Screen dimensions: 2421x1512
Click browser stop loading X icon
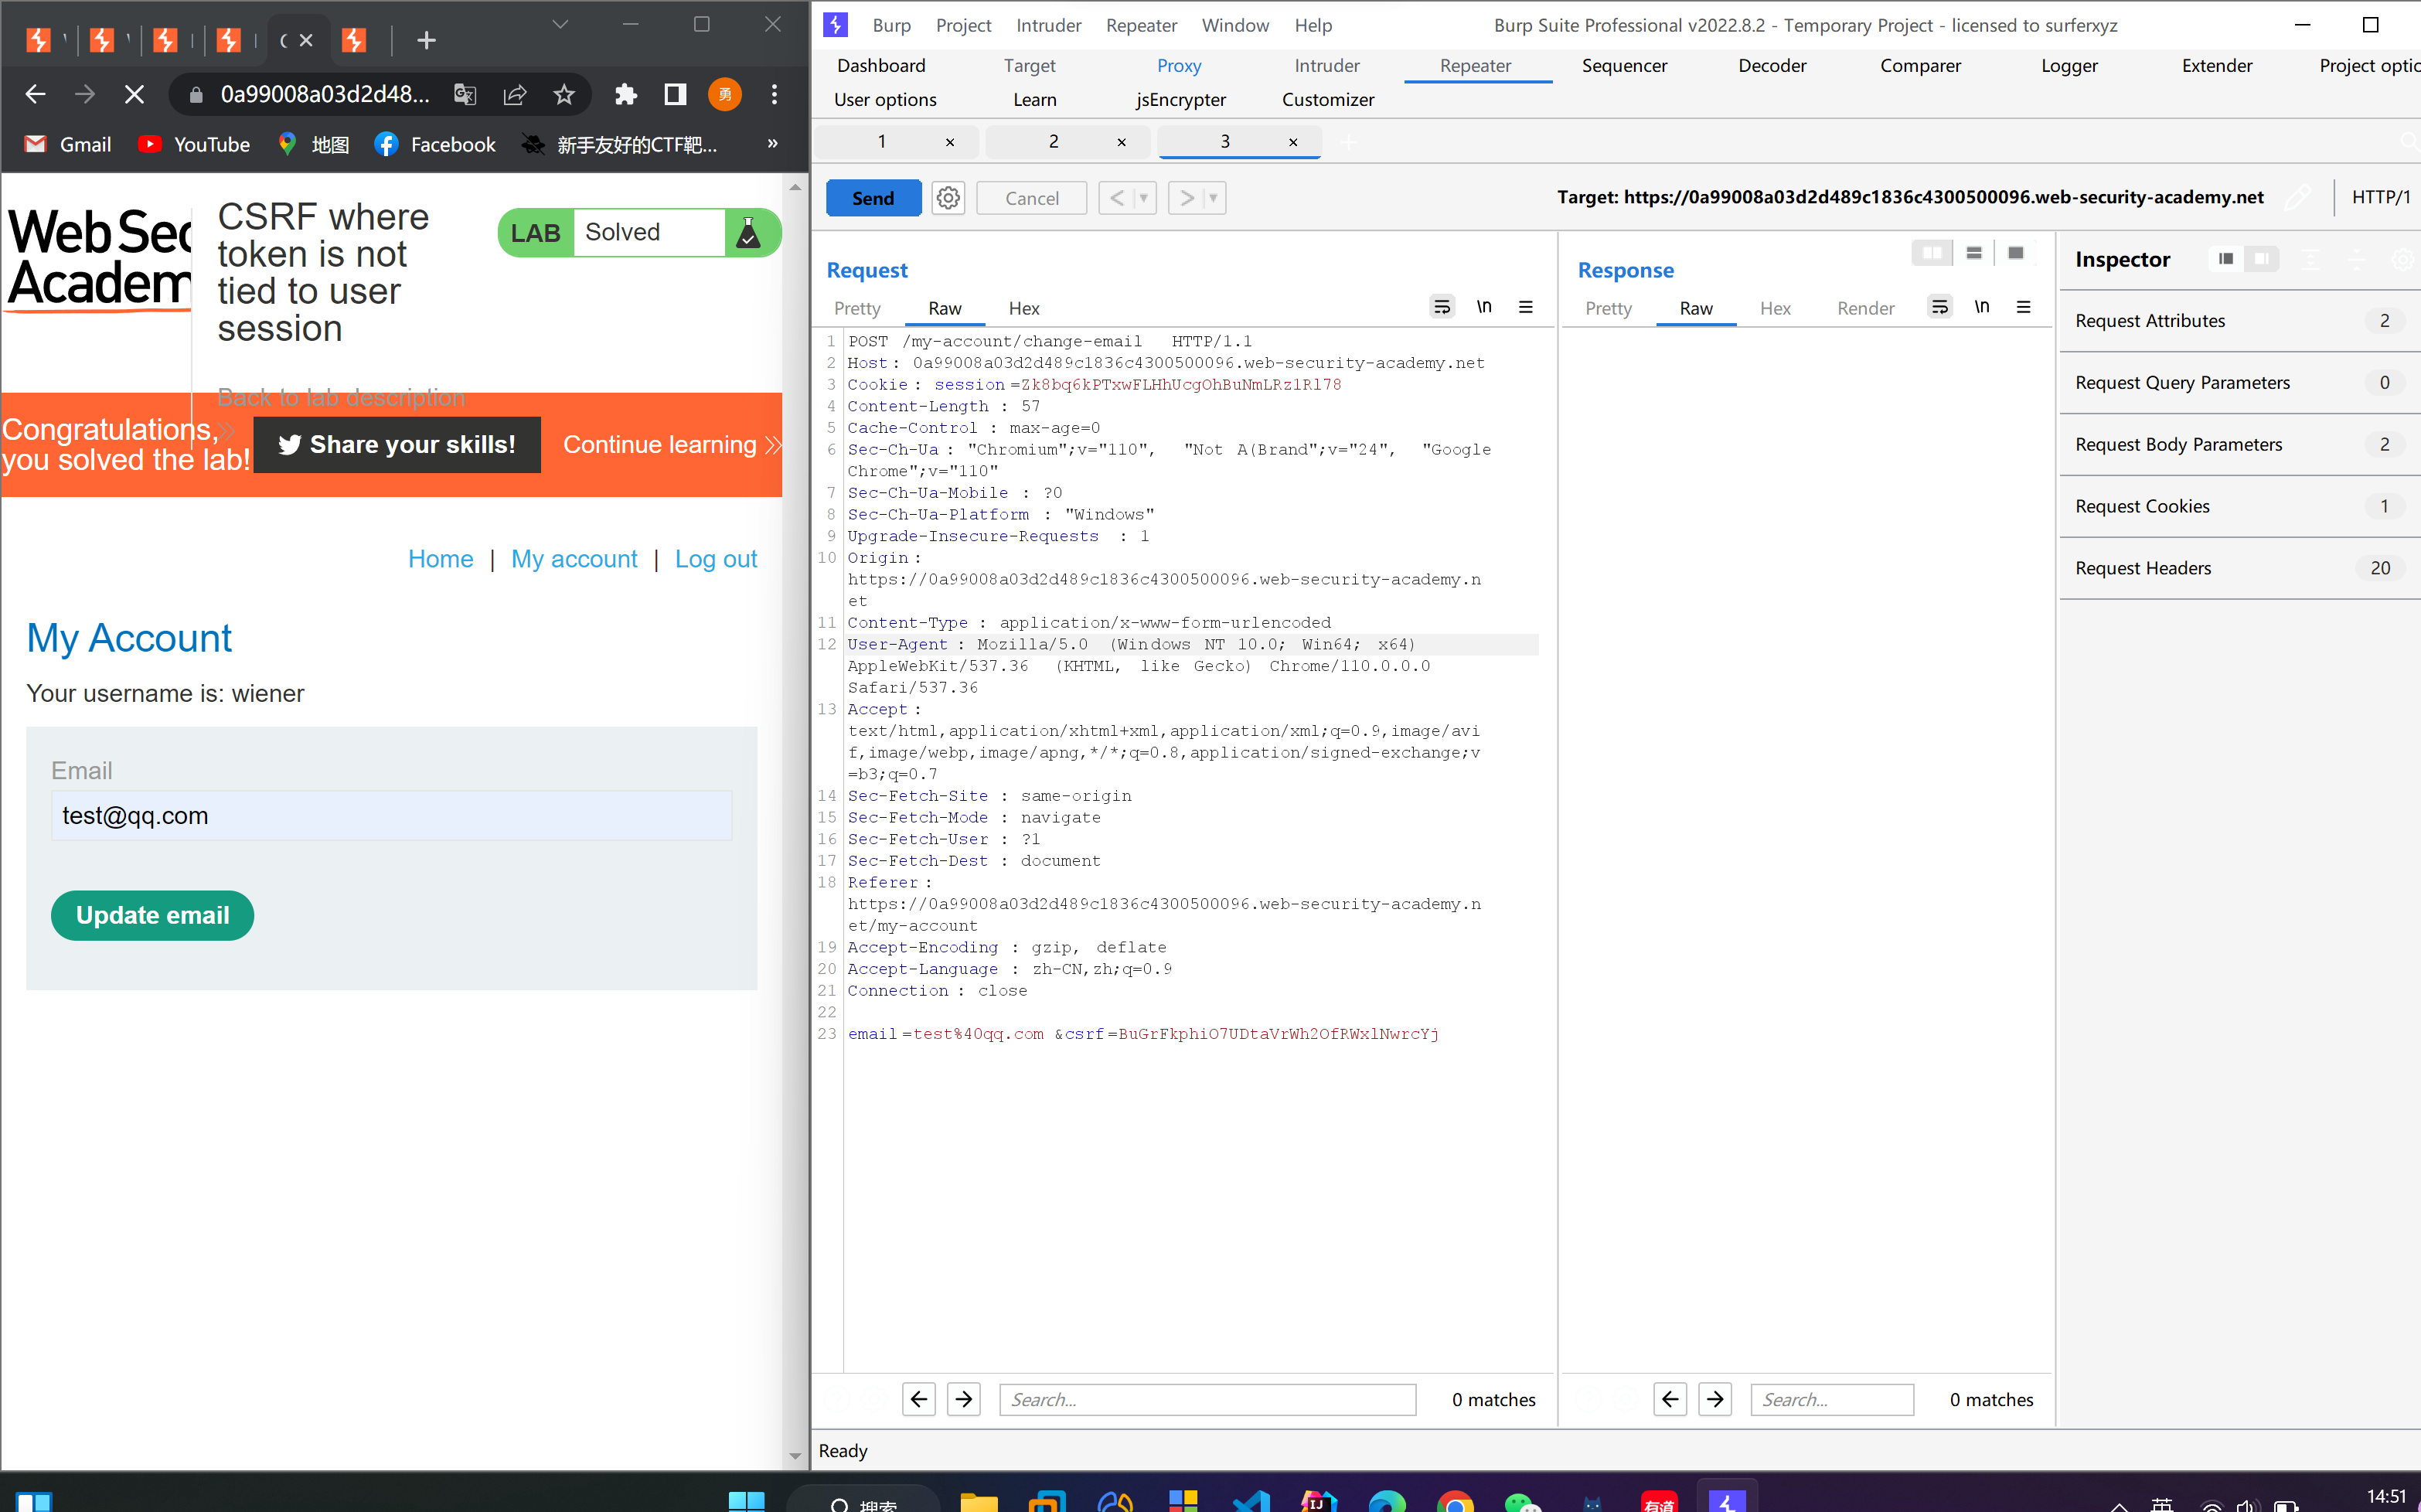134,94
